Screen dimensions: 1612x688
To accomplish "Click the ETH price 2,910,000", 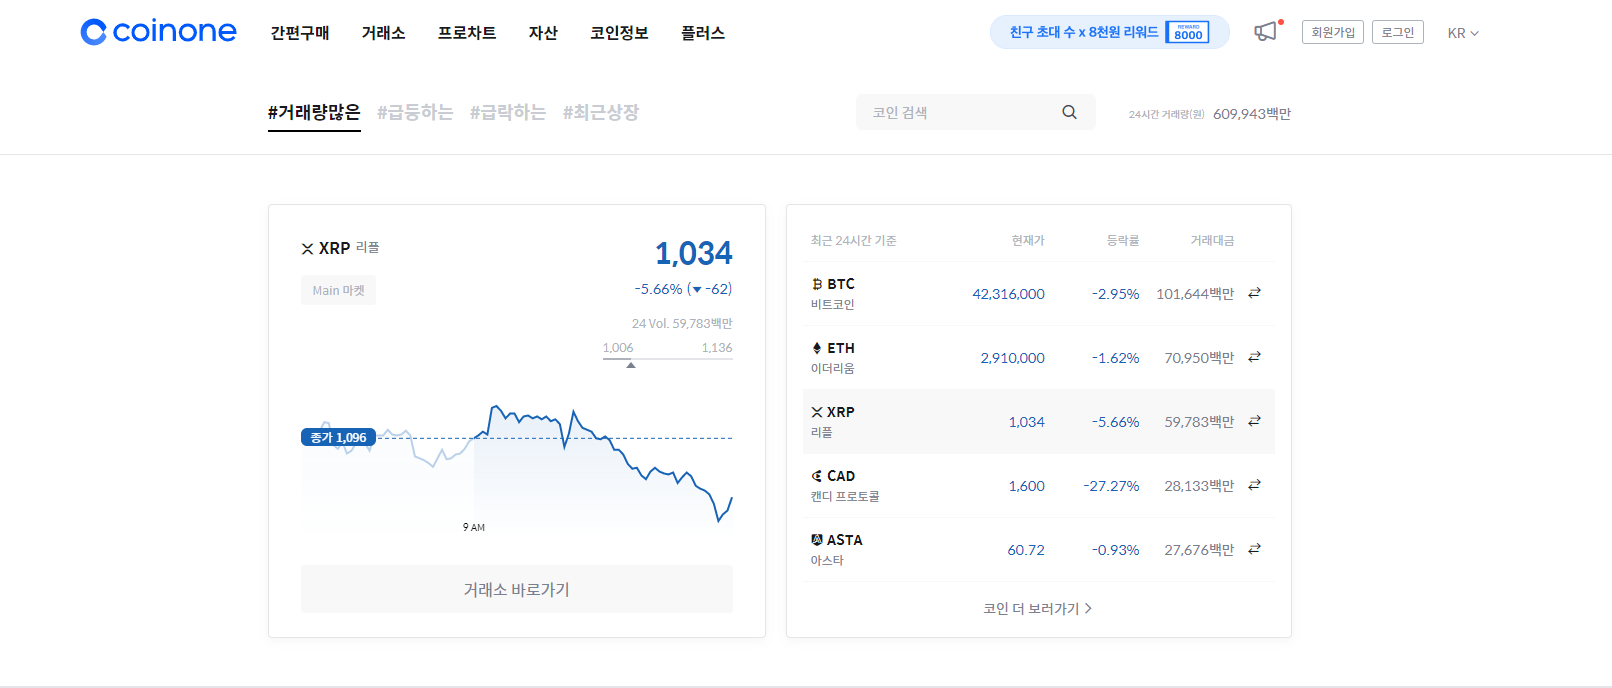I will pyautogui.click(x=1012, y=358).
